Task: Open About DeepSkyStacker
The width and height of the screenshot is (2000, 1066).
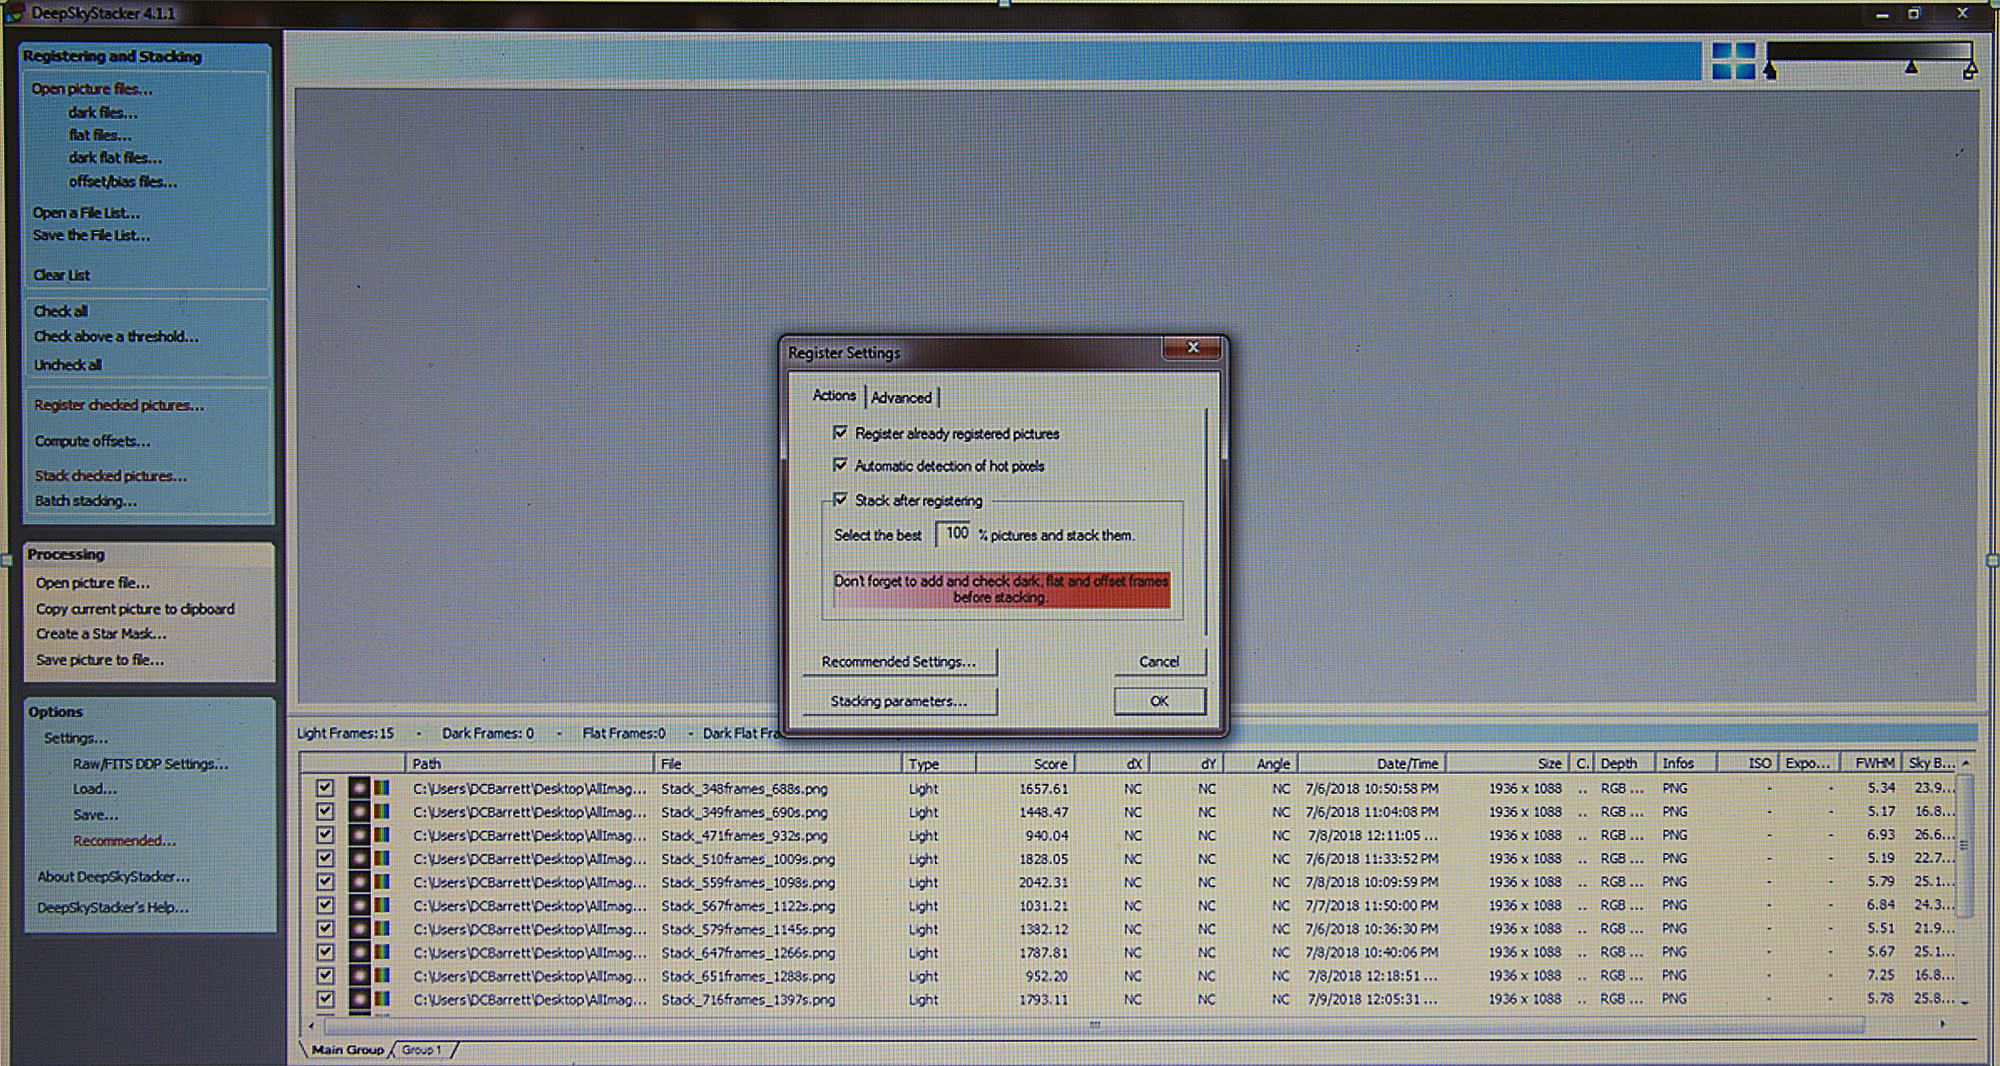Action: (113, 877)
